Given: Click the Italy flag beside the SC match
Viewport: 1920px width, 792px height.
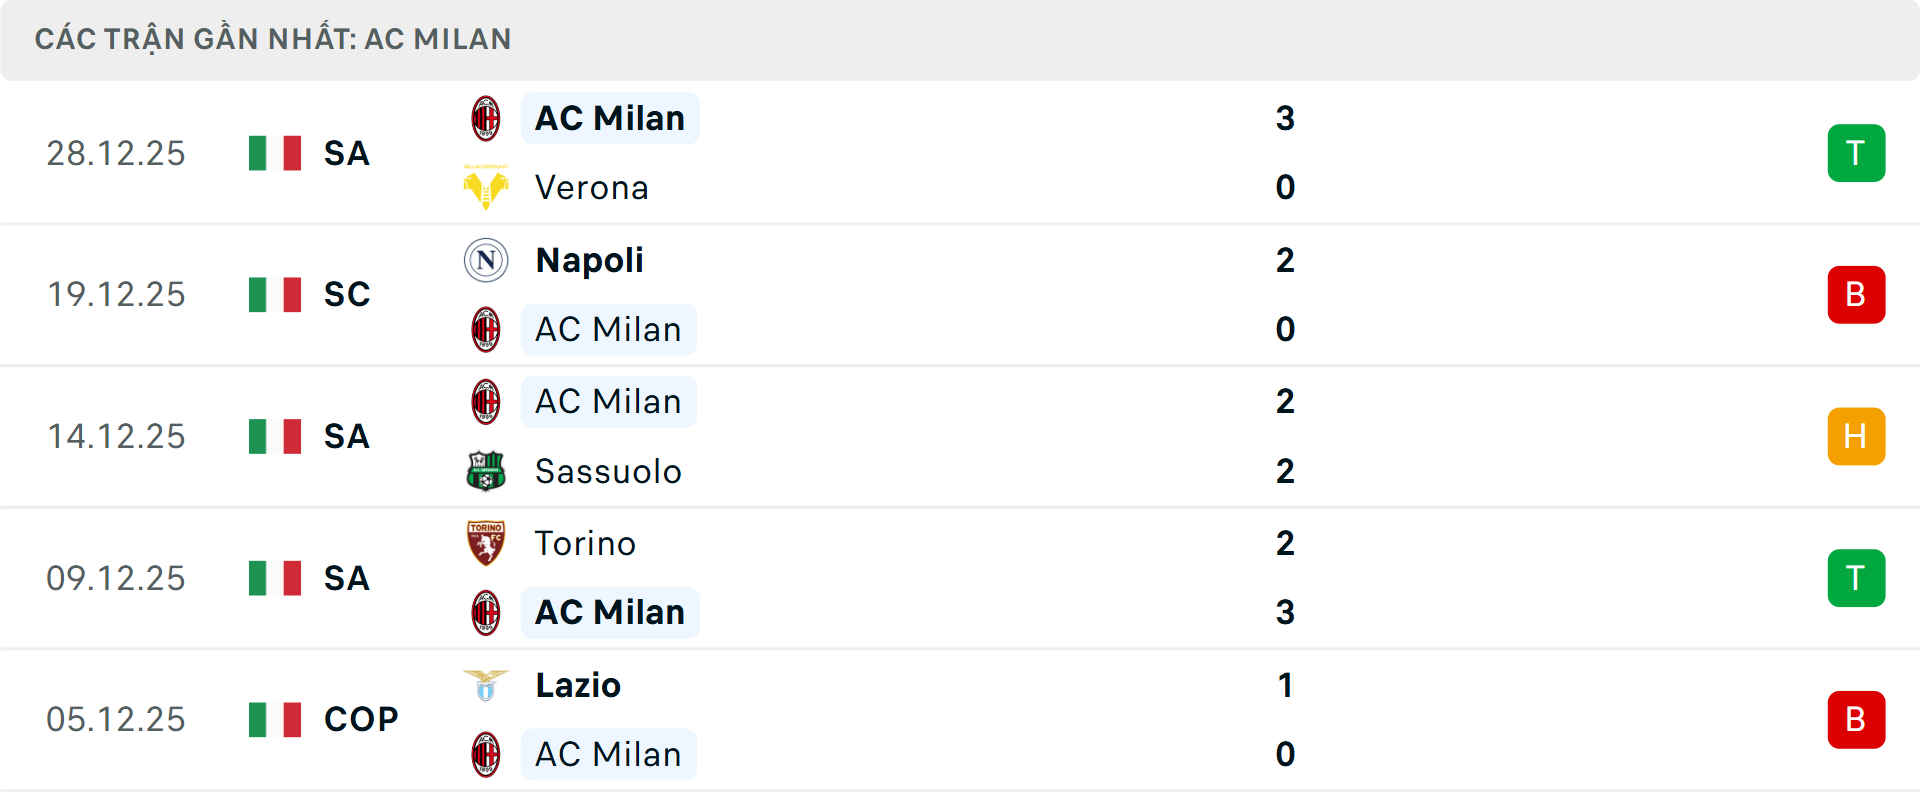Looking at the screenshot, I should pyautogui.click(x=274, y=294).
